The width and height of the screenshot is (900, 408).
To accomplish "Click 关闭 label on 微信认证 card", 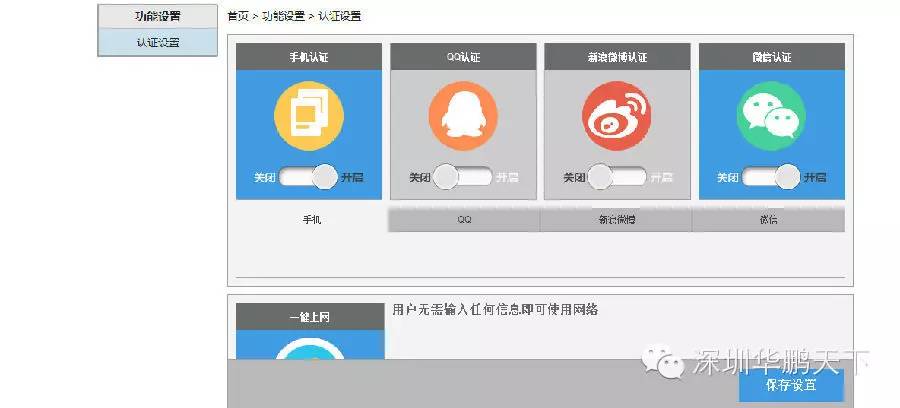I will 728,178.
